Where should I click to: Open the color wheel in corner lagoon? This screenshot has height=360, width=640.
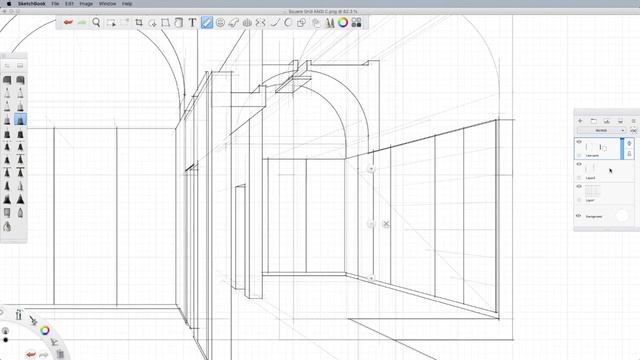coord(45,330)
